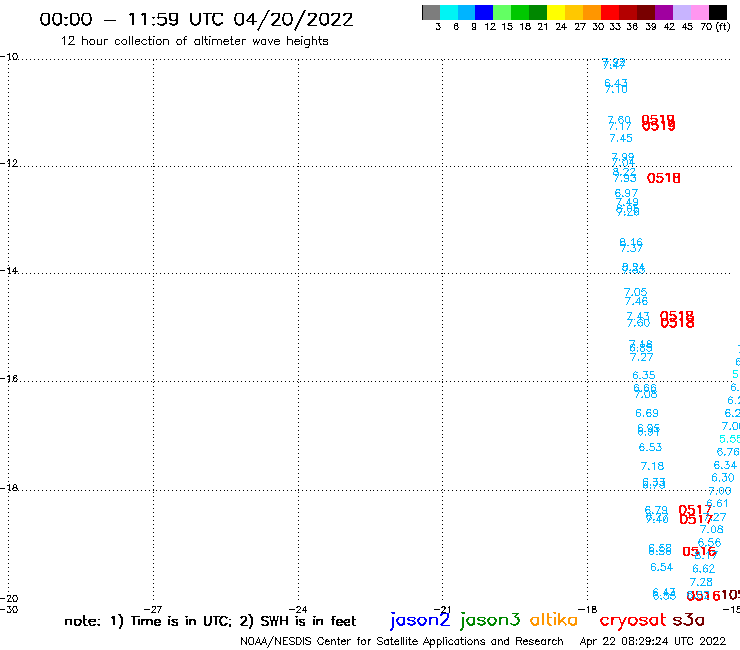Select the yellow swatch in the color scale
Screen dimensions: 740x650
[x=556, y=12]
